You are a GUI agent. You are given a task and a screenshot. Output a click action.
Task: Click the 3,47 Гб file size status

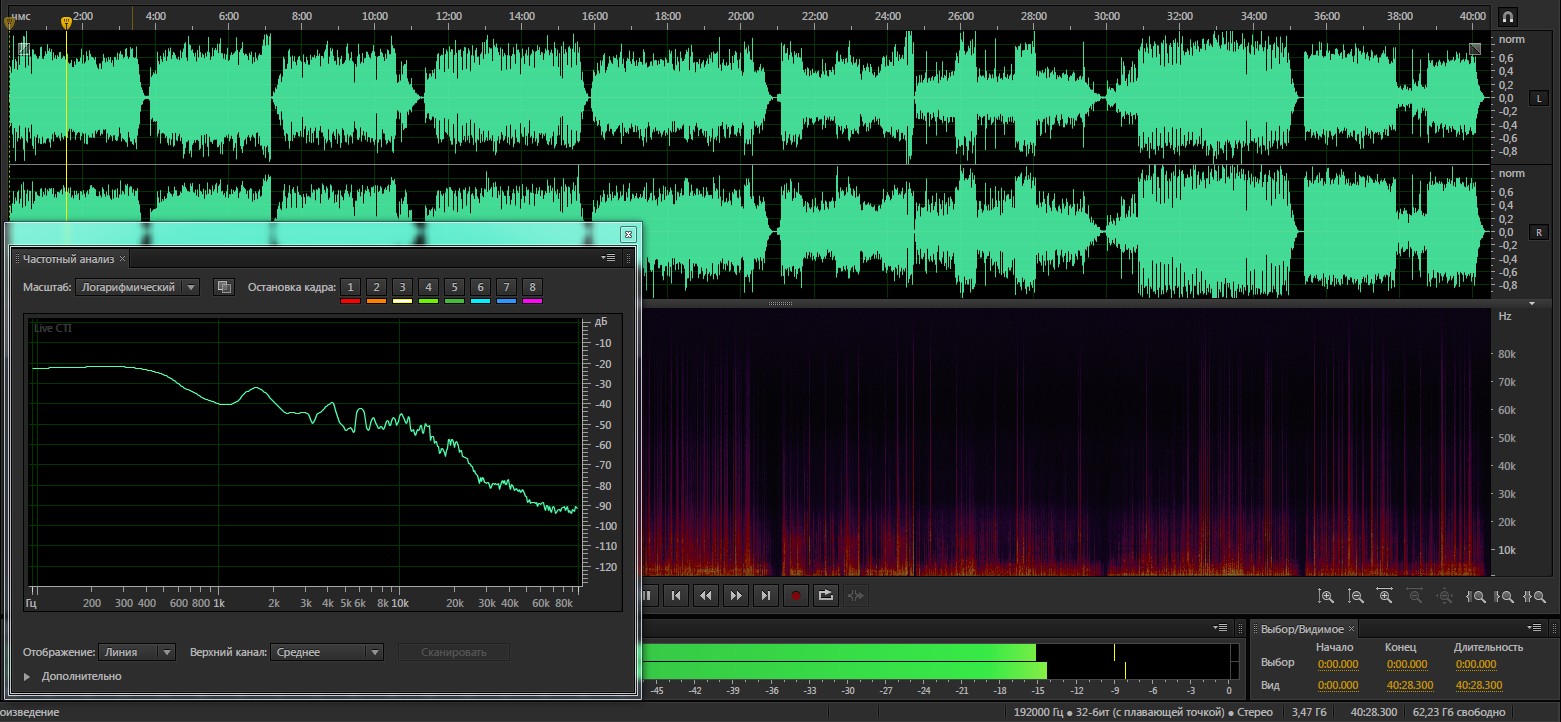point(1309,712)
